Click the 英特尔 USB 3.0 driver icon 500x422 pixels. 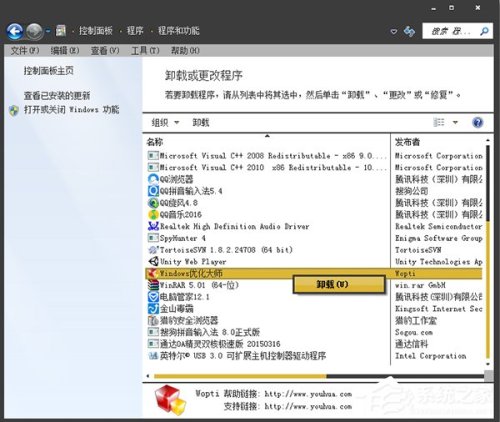153,356
